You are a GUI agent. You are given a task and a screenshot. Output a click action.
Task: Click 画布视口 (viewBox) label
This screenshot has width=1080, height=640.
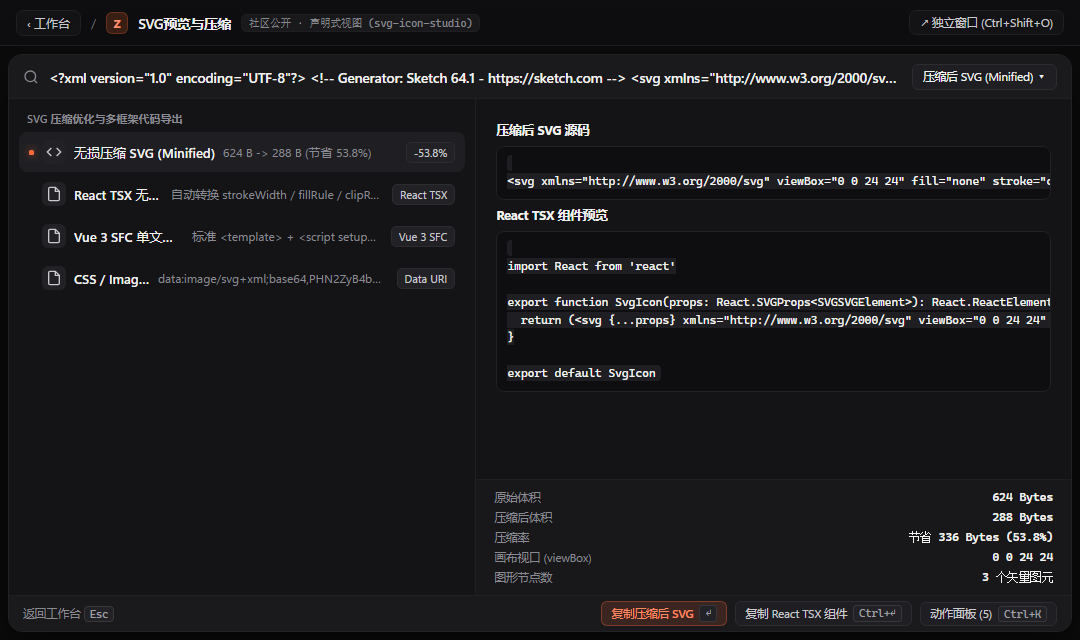543,557
